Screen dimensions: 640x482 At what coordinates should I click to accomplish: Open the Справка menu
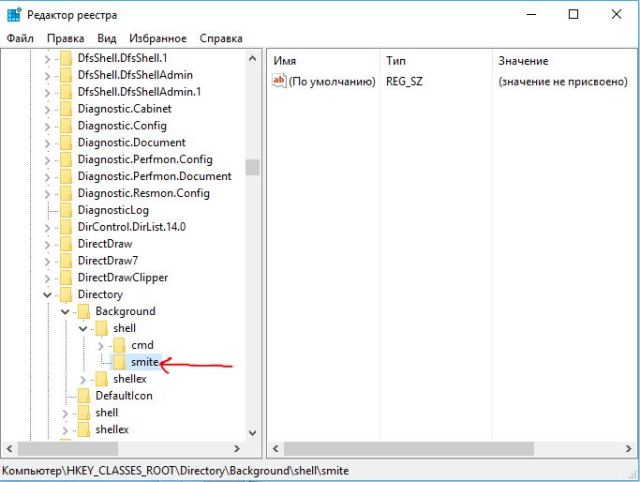click(221, 38)
